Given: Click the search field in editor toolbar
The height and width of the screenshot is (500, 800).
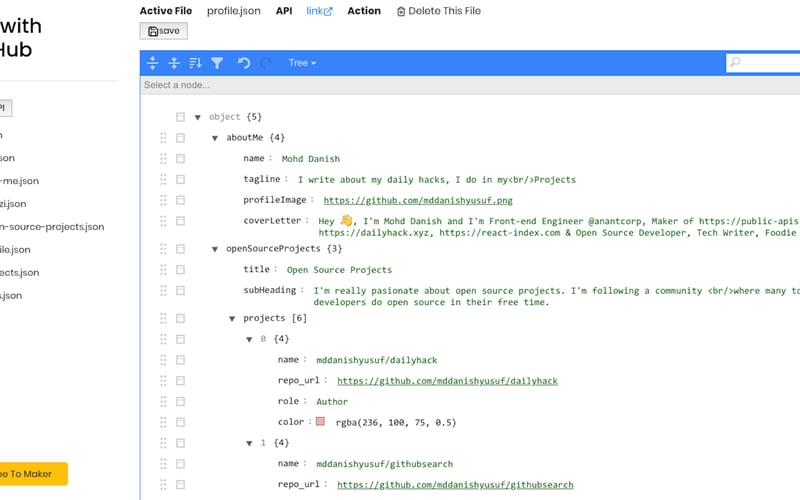Looking at the screenshot, I should 763,63.
